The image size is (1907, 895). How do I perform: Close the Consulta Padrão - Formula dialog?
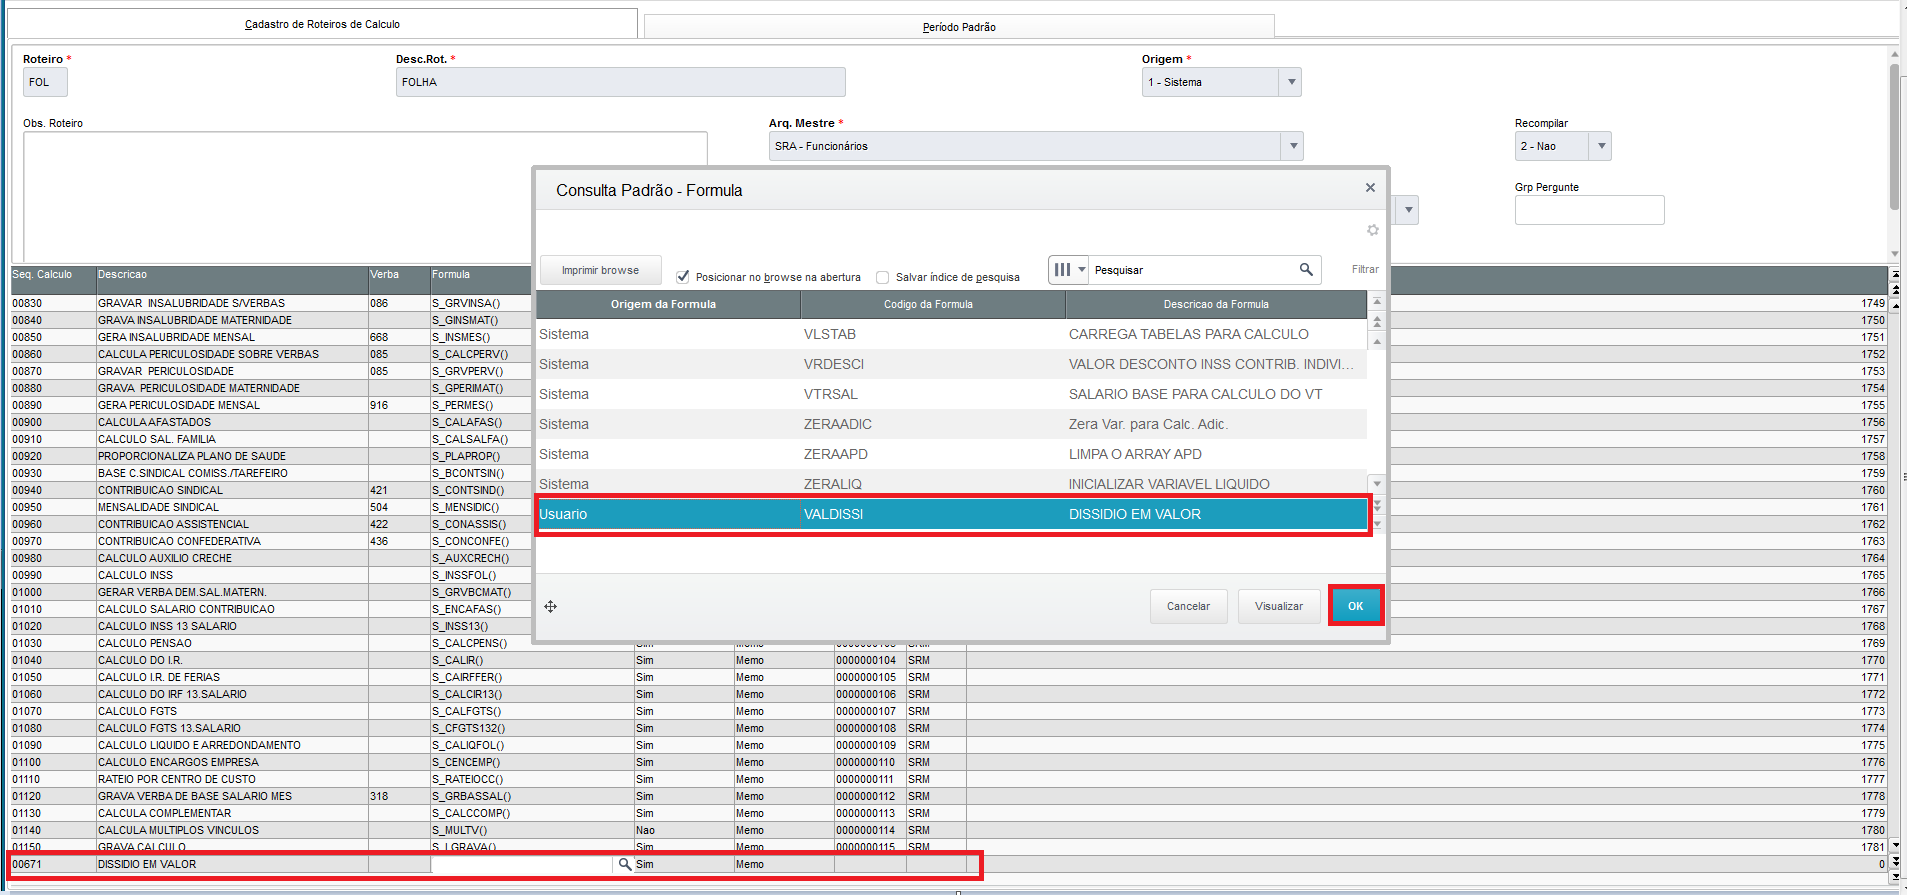pos(1370,187)
